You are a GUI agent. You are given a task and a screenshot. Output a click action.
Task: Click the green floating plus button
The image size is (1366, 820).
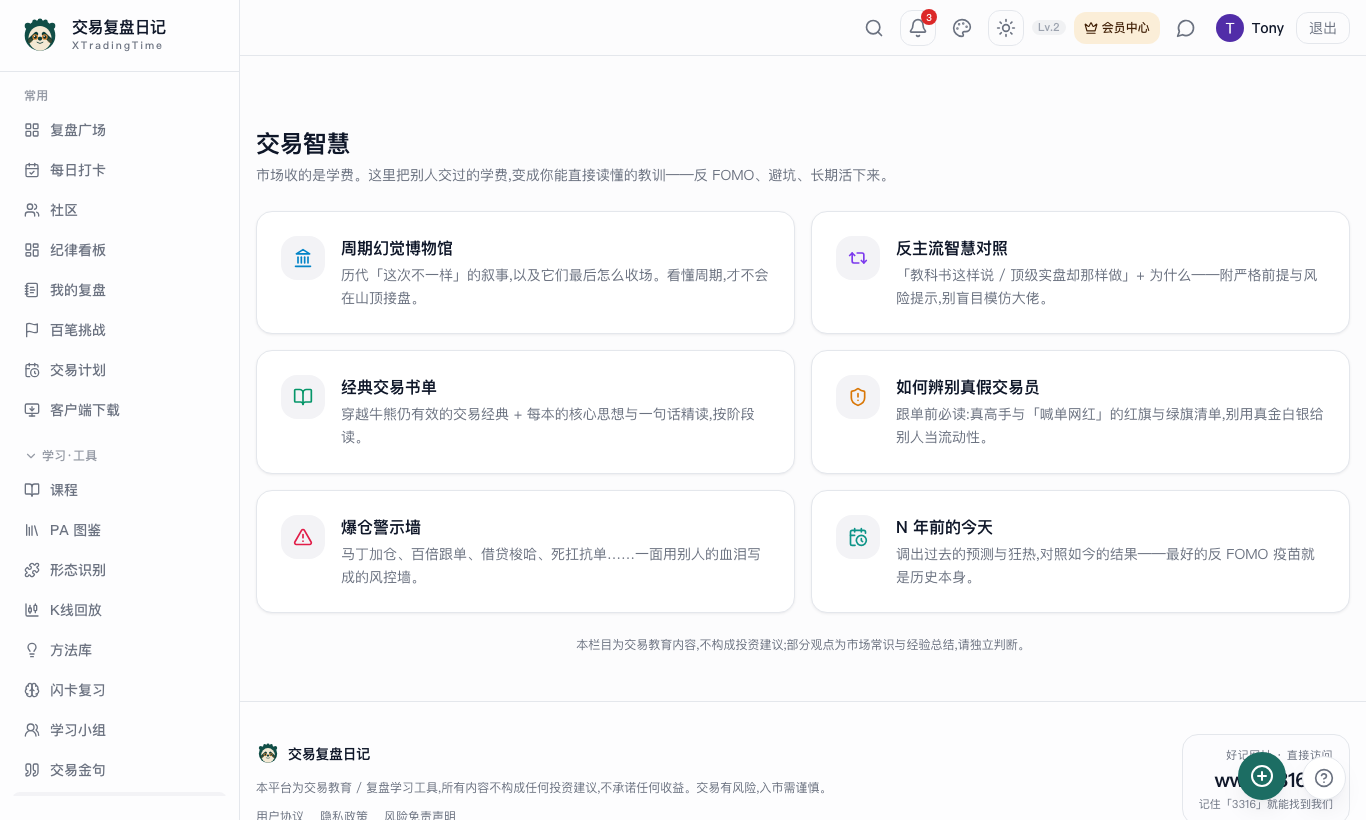coord(1262,776)
